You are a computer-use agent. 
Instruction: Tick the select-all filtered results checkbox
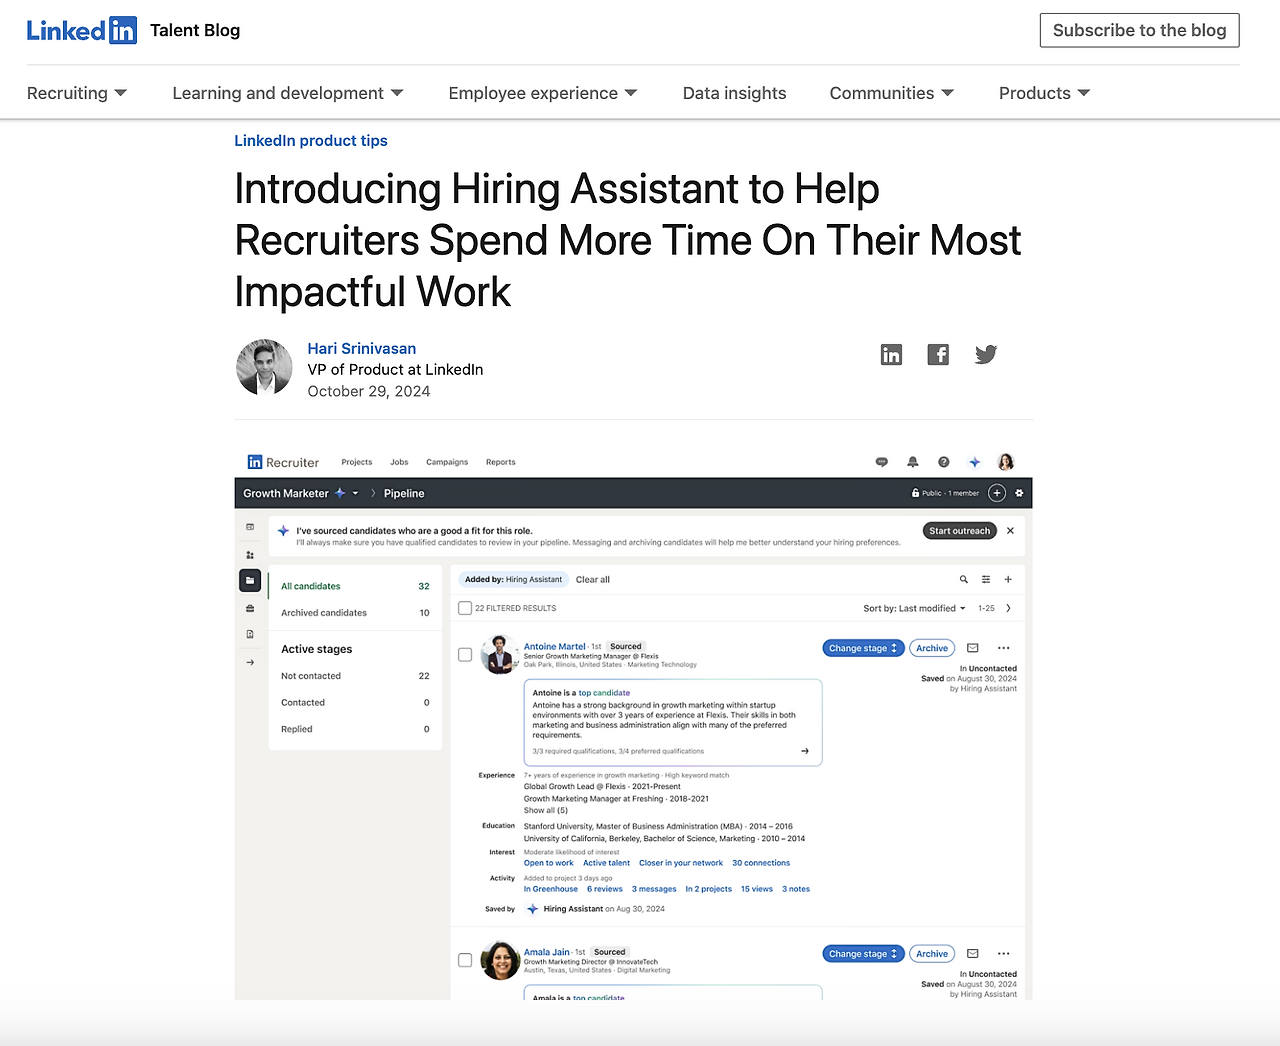pos(465,608)
